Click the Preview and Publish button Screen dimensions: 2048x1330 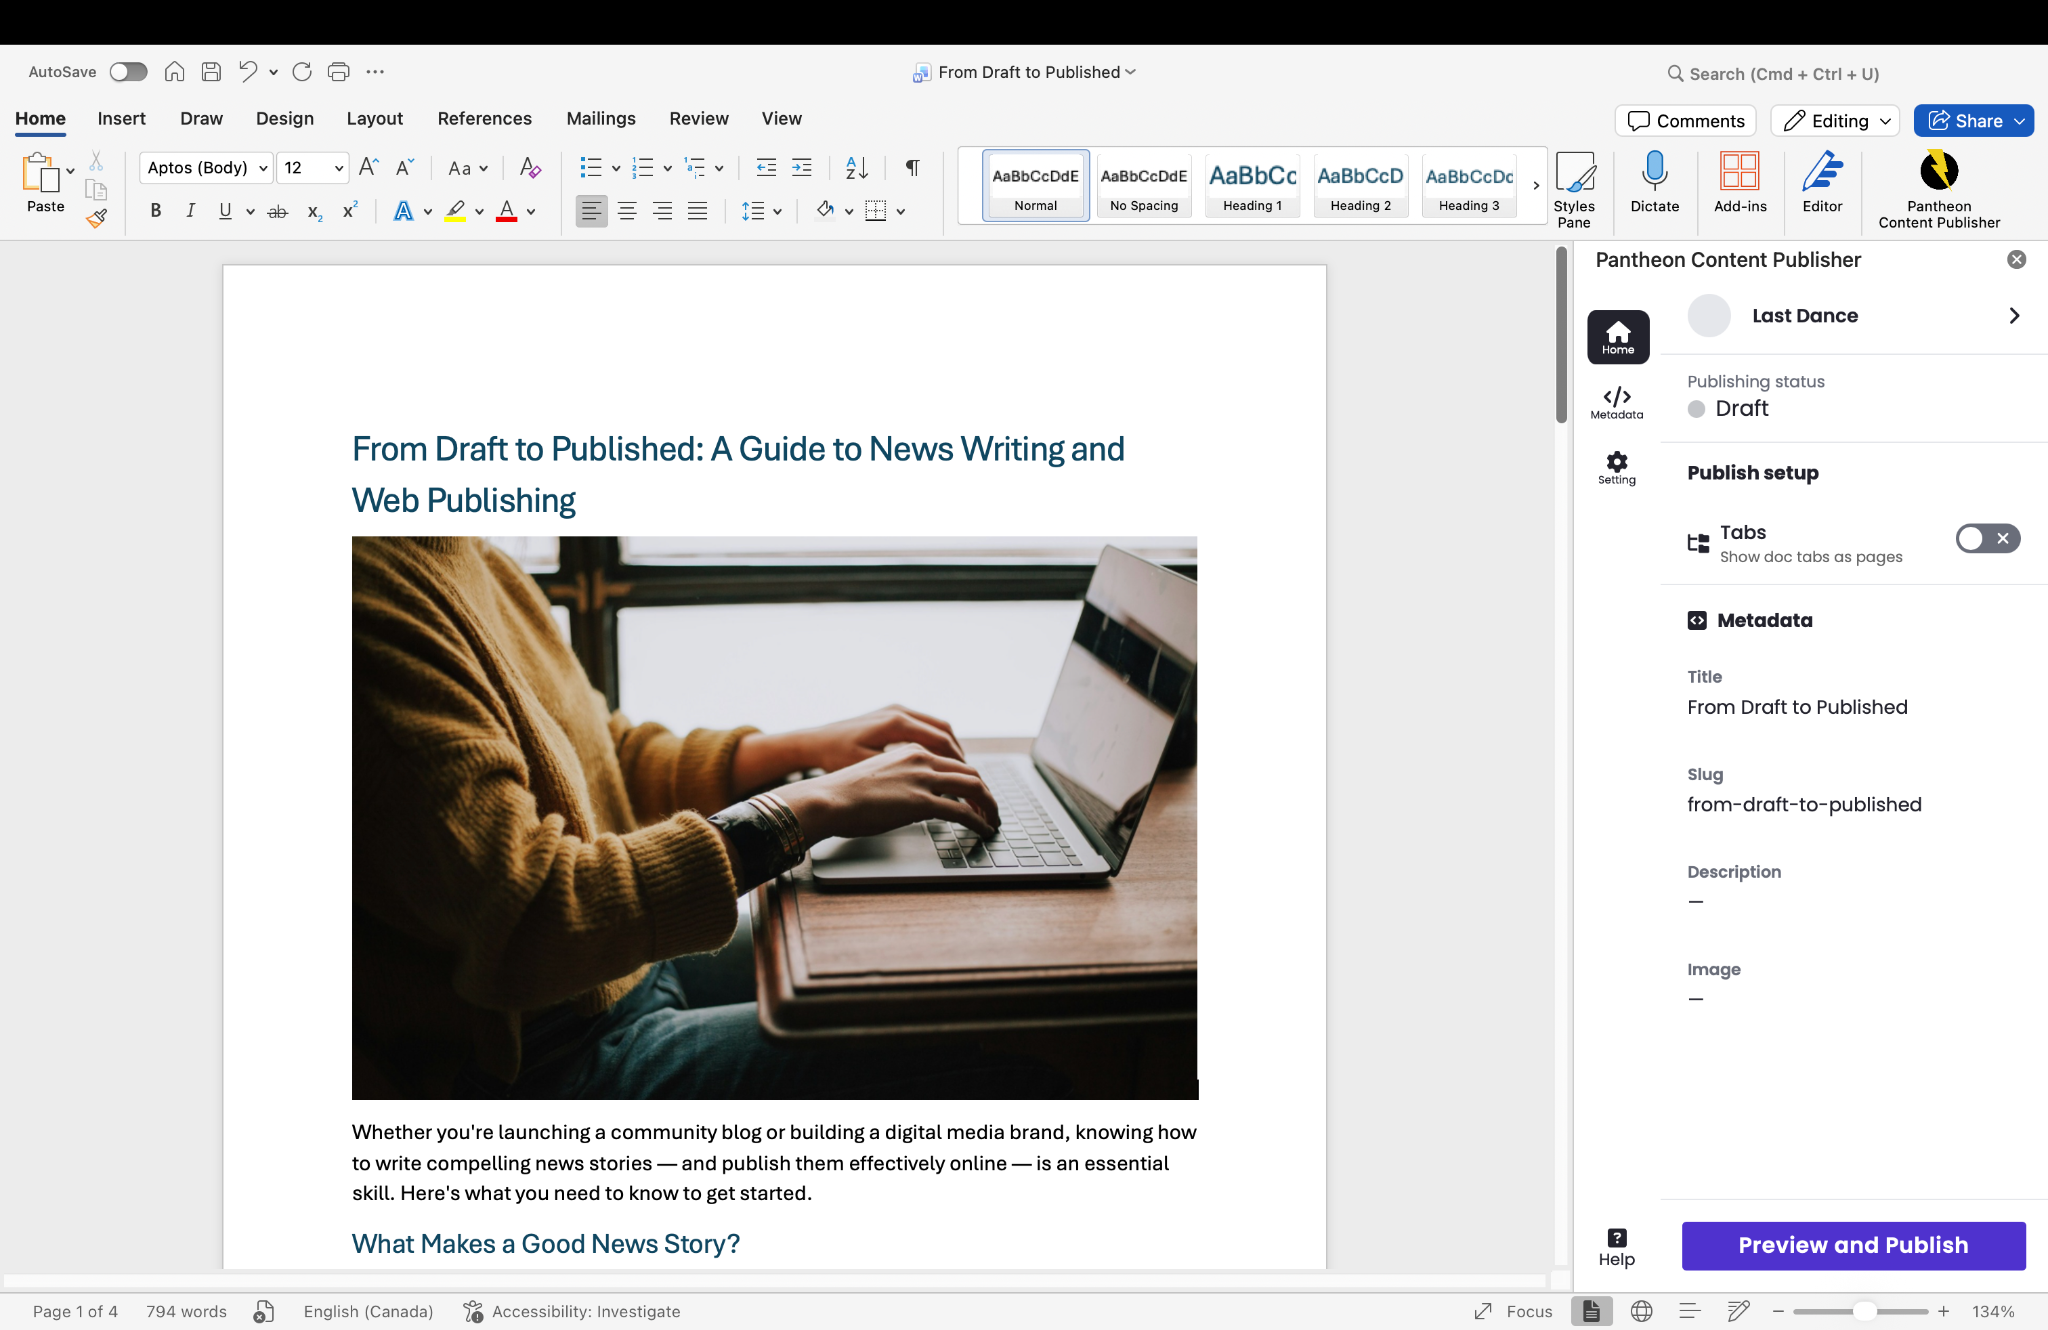click(1852, 1245)
